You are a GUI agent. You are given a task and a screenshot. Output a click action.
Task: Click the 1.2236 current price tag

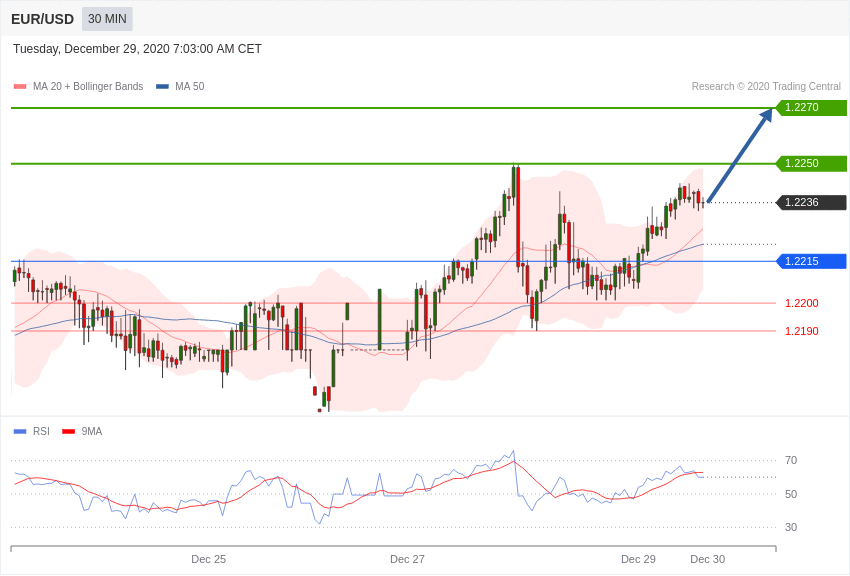click(x=811, y=202)
